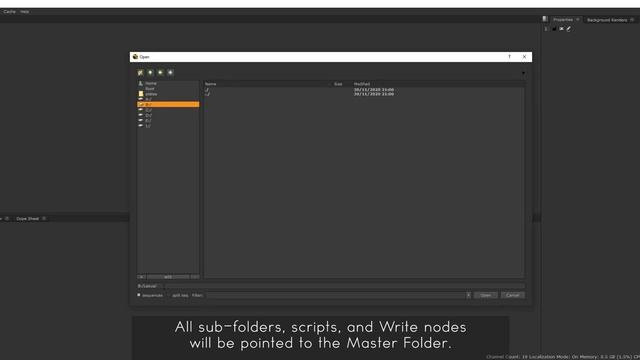Image resolution: width=640 pixels, height=360 pixels.
Task: Click the remove favorite minus button
Action: point(195,277)
